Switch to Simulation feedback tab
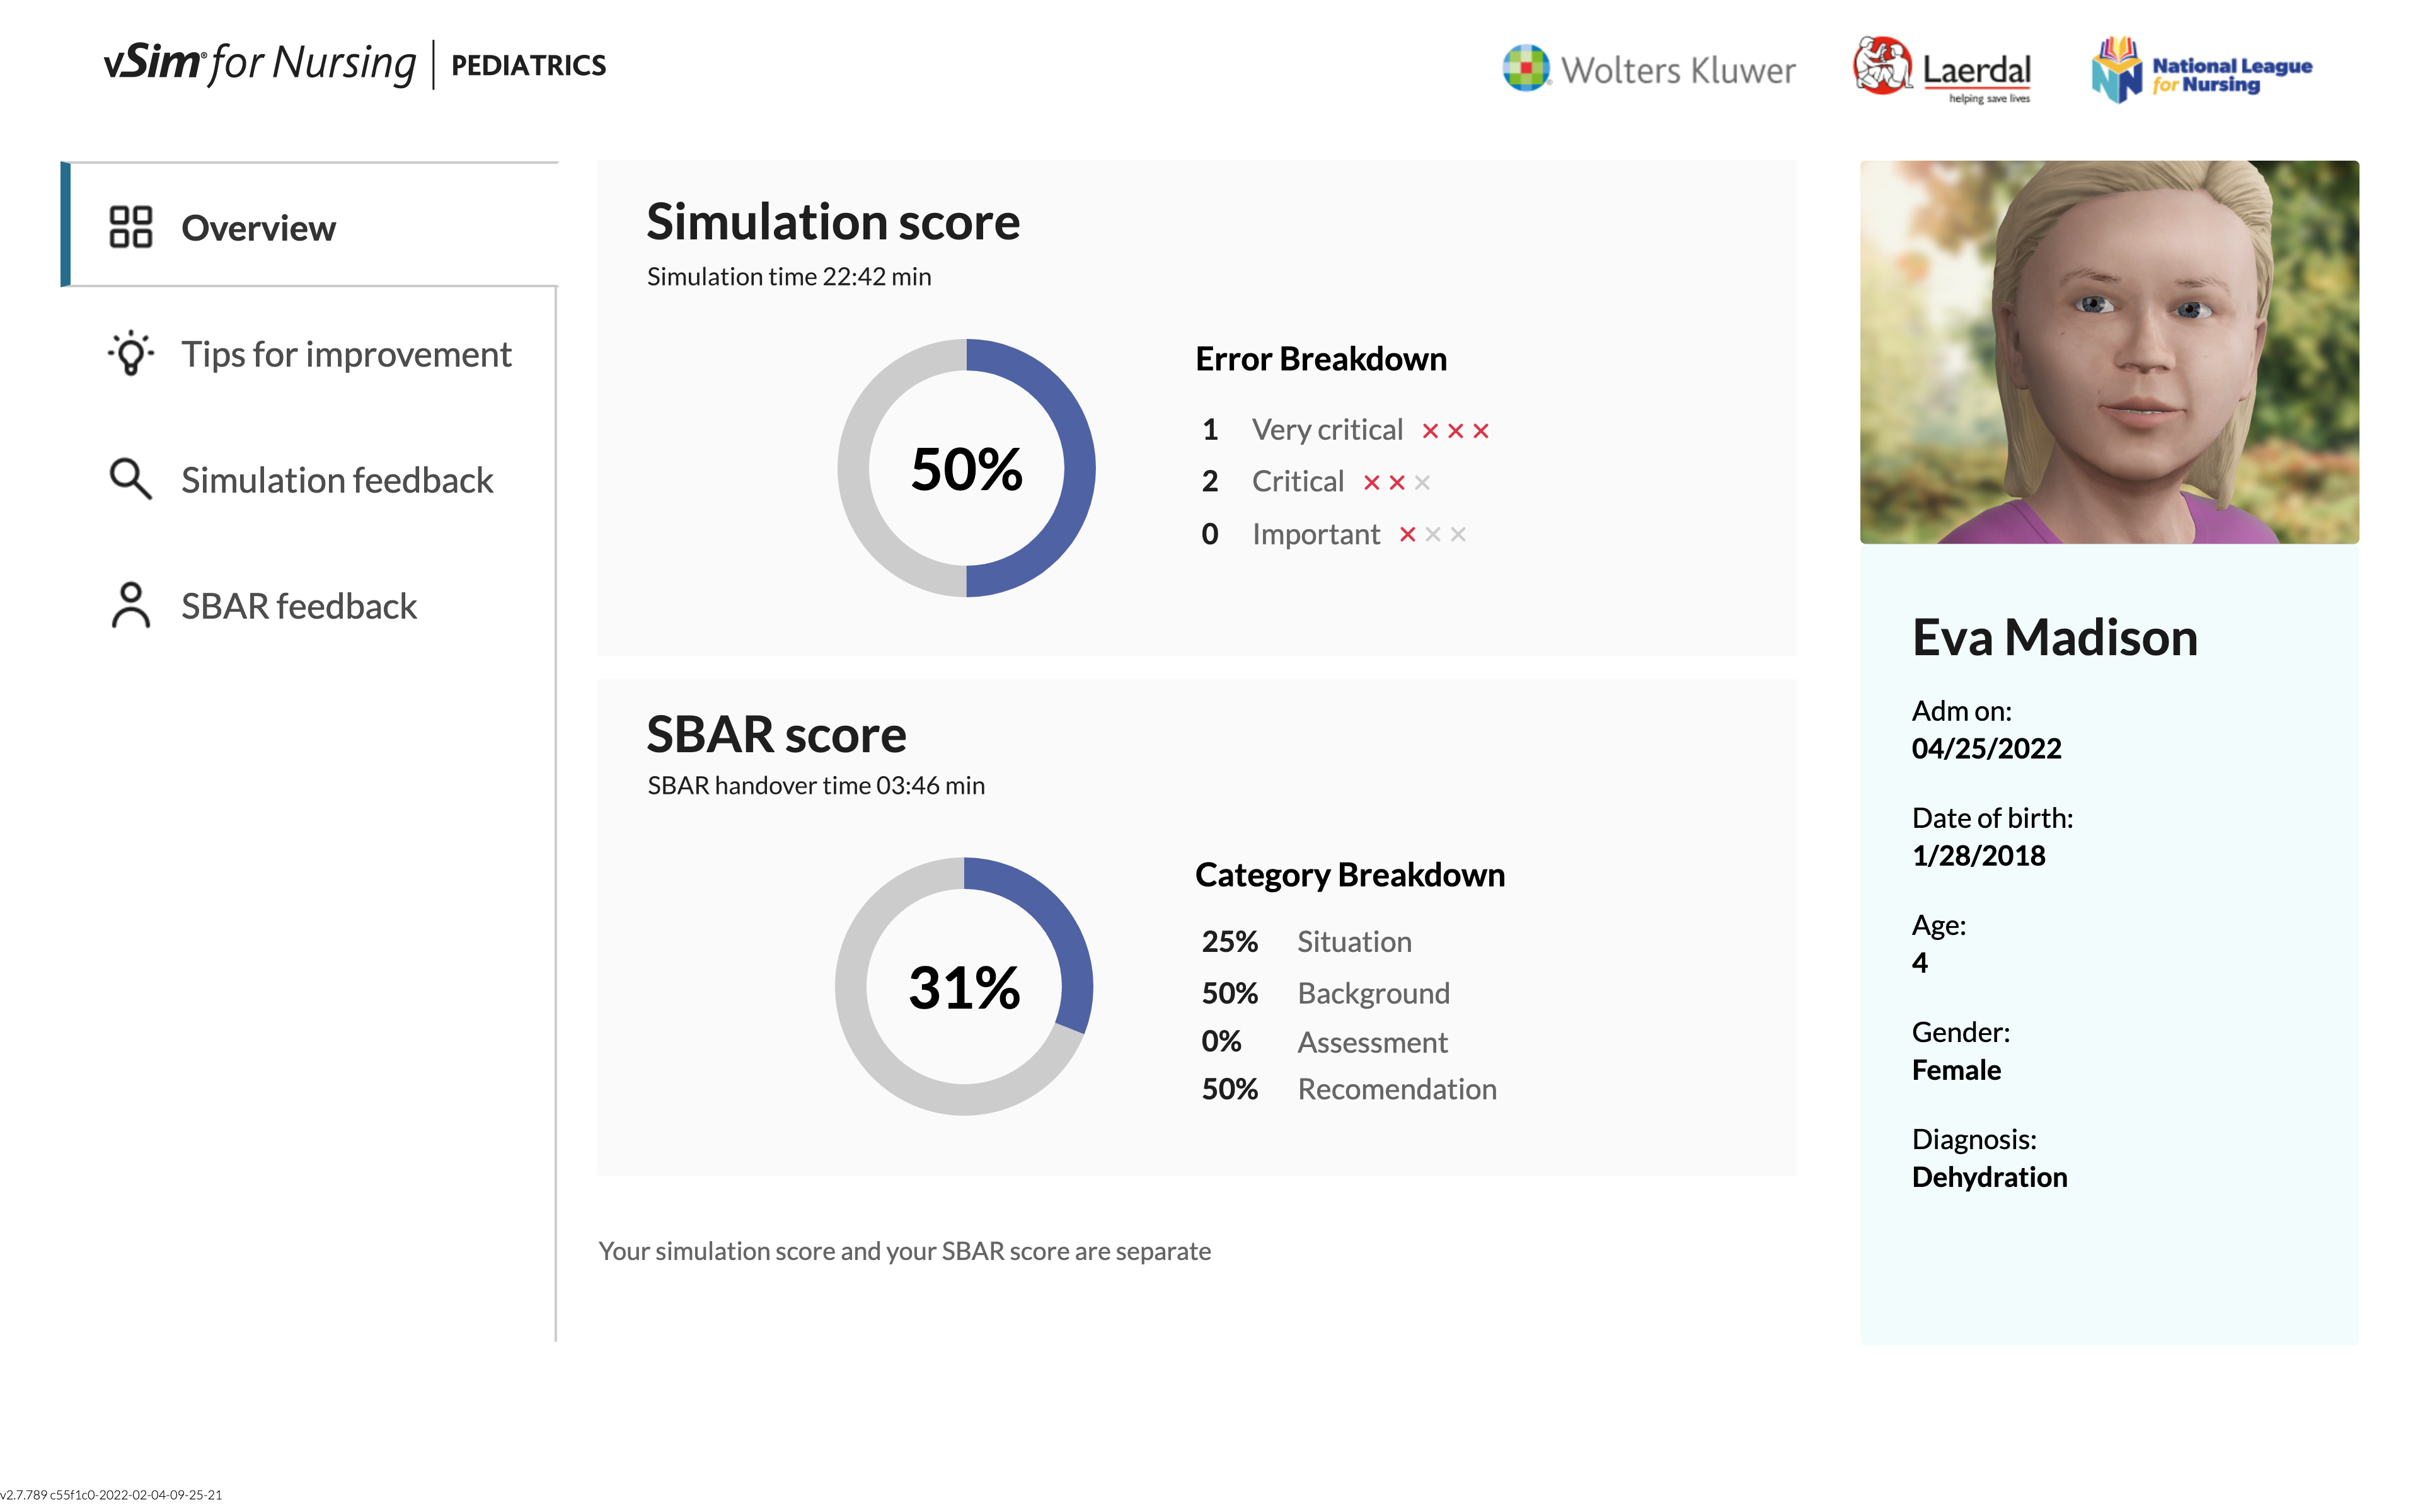 tap(337, 480)
